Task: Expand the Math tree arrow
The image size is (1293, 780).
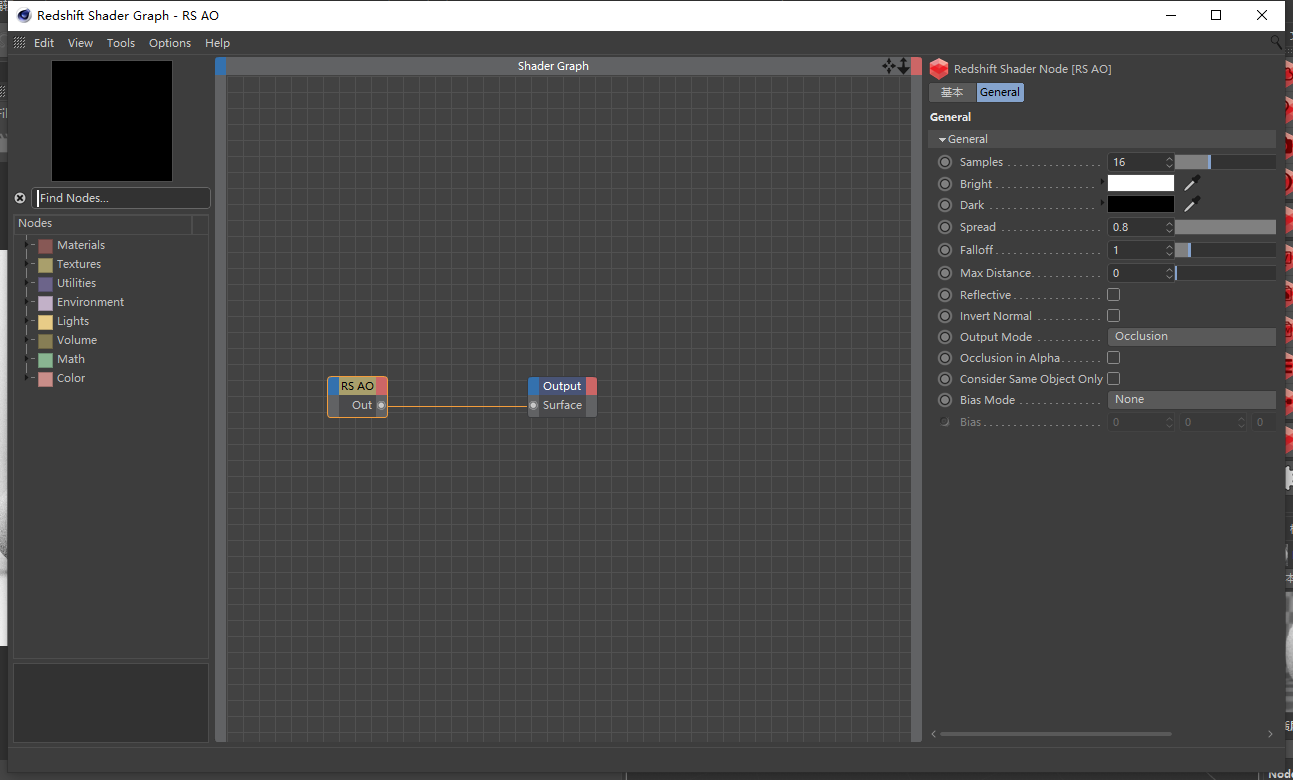Action: click(27, 359)
